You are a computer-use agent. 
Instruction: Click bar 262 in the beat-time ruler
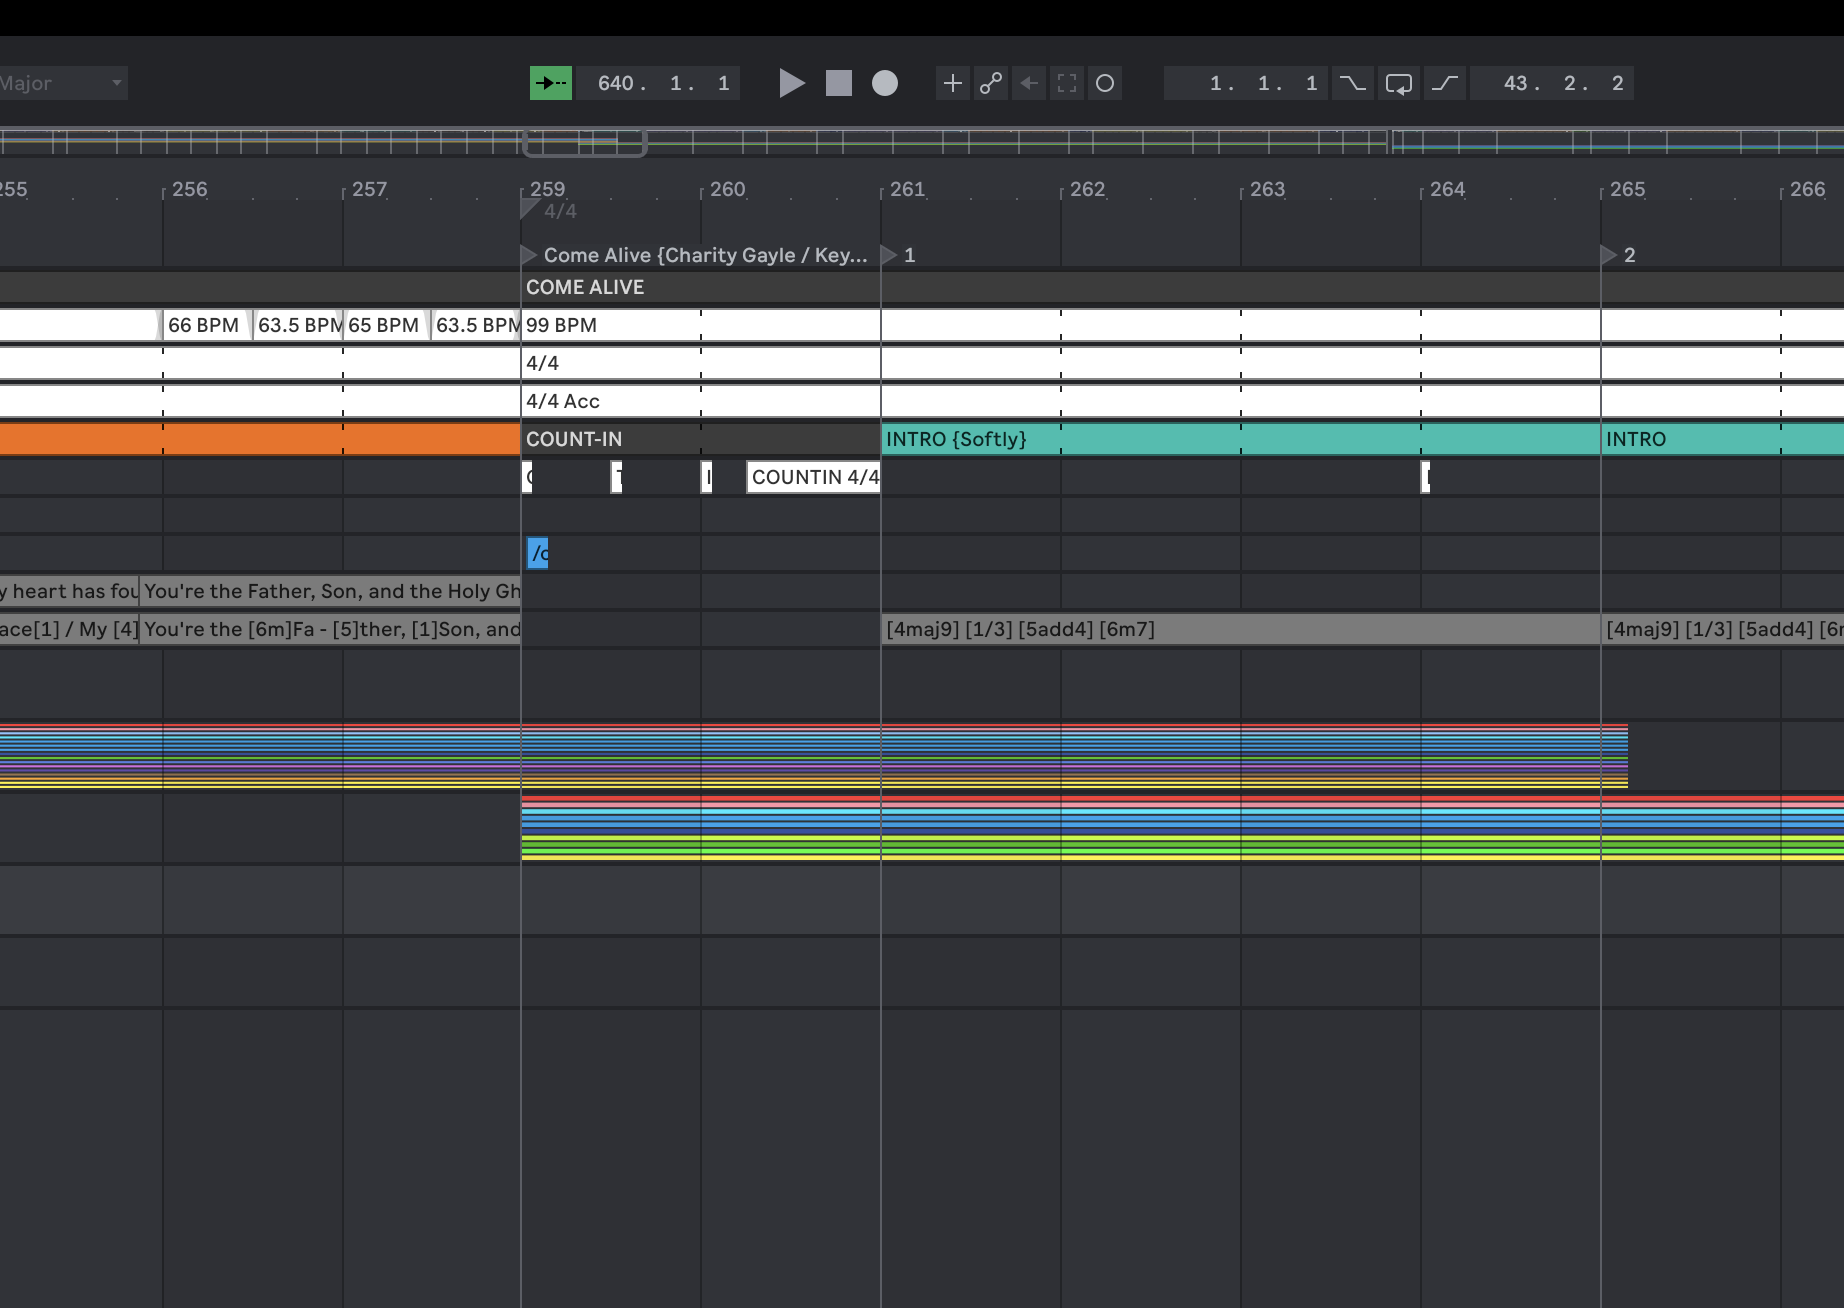[1087, 189]
